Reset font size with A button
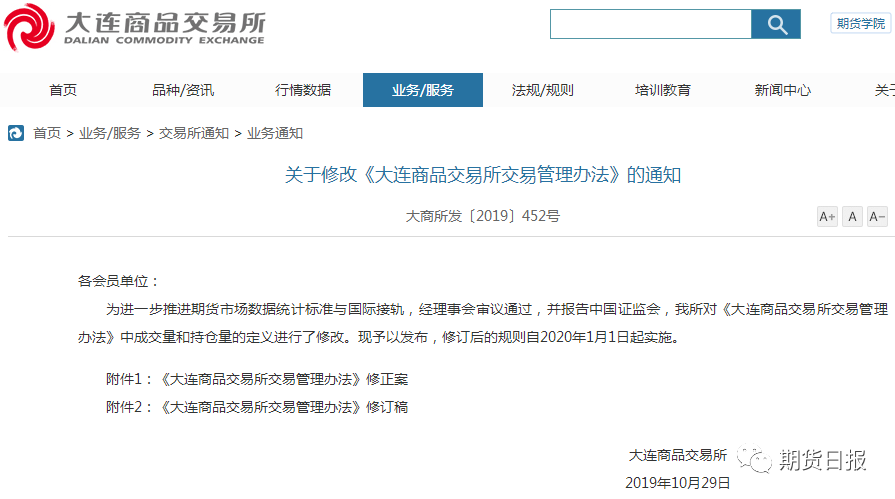Screen dimensions: 895x499 point(852,216)
